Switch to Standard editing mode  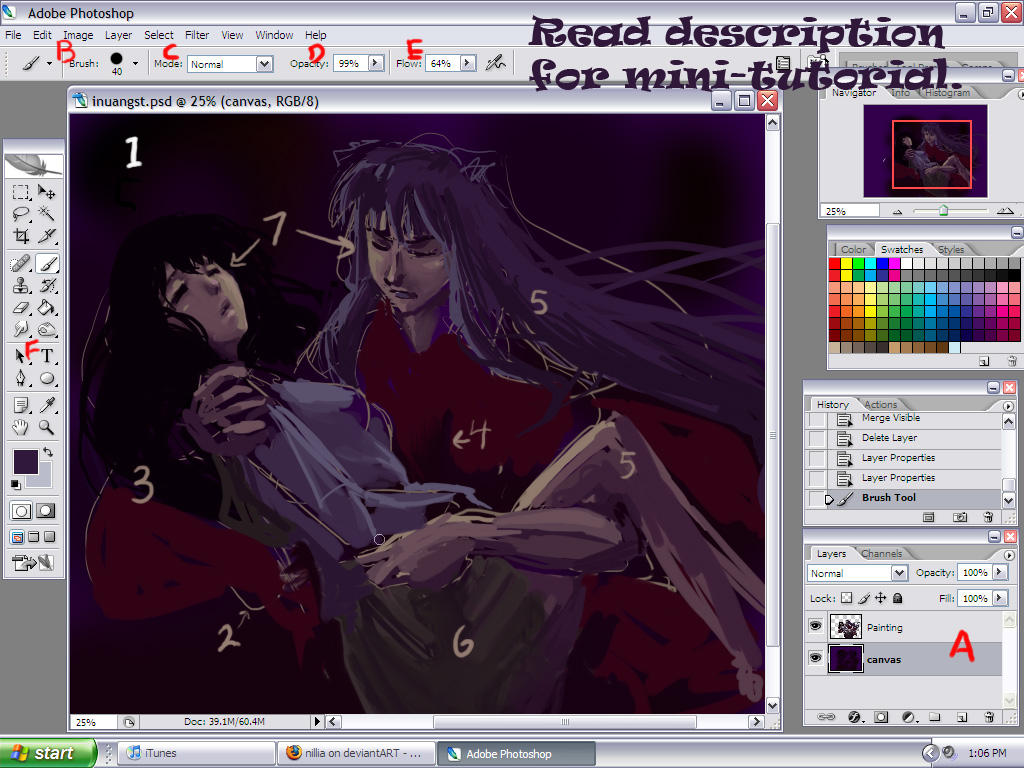coord(21,511)
